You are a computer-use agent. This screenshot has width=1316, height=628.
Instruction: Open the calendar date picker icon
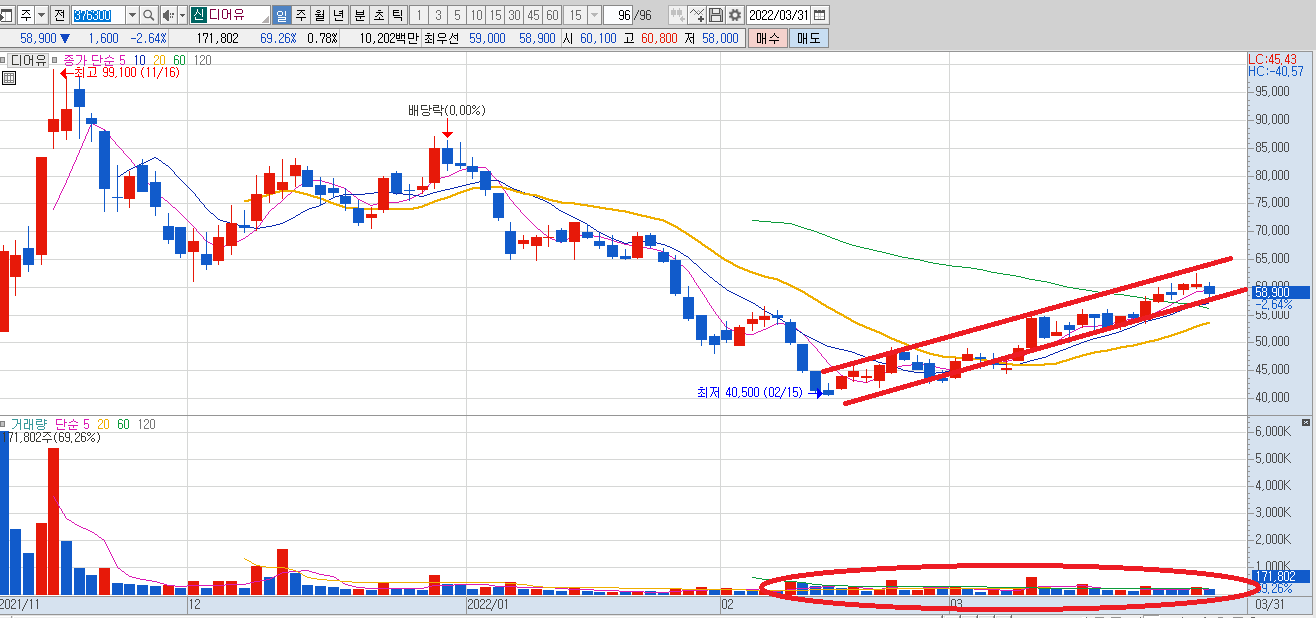tap(820, 15)
